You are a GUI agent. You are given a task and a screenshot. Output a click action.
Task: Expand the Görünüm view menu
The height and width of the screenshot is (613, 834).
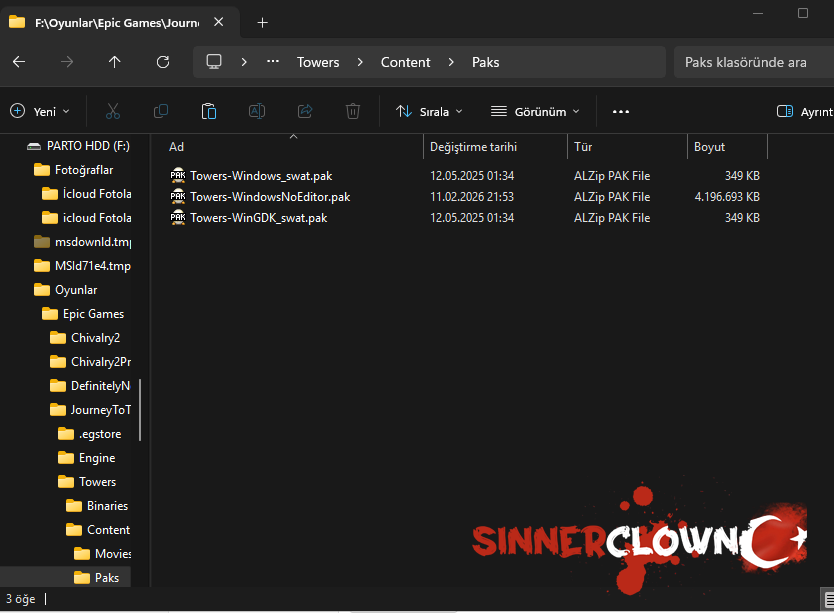click(535, 111)
